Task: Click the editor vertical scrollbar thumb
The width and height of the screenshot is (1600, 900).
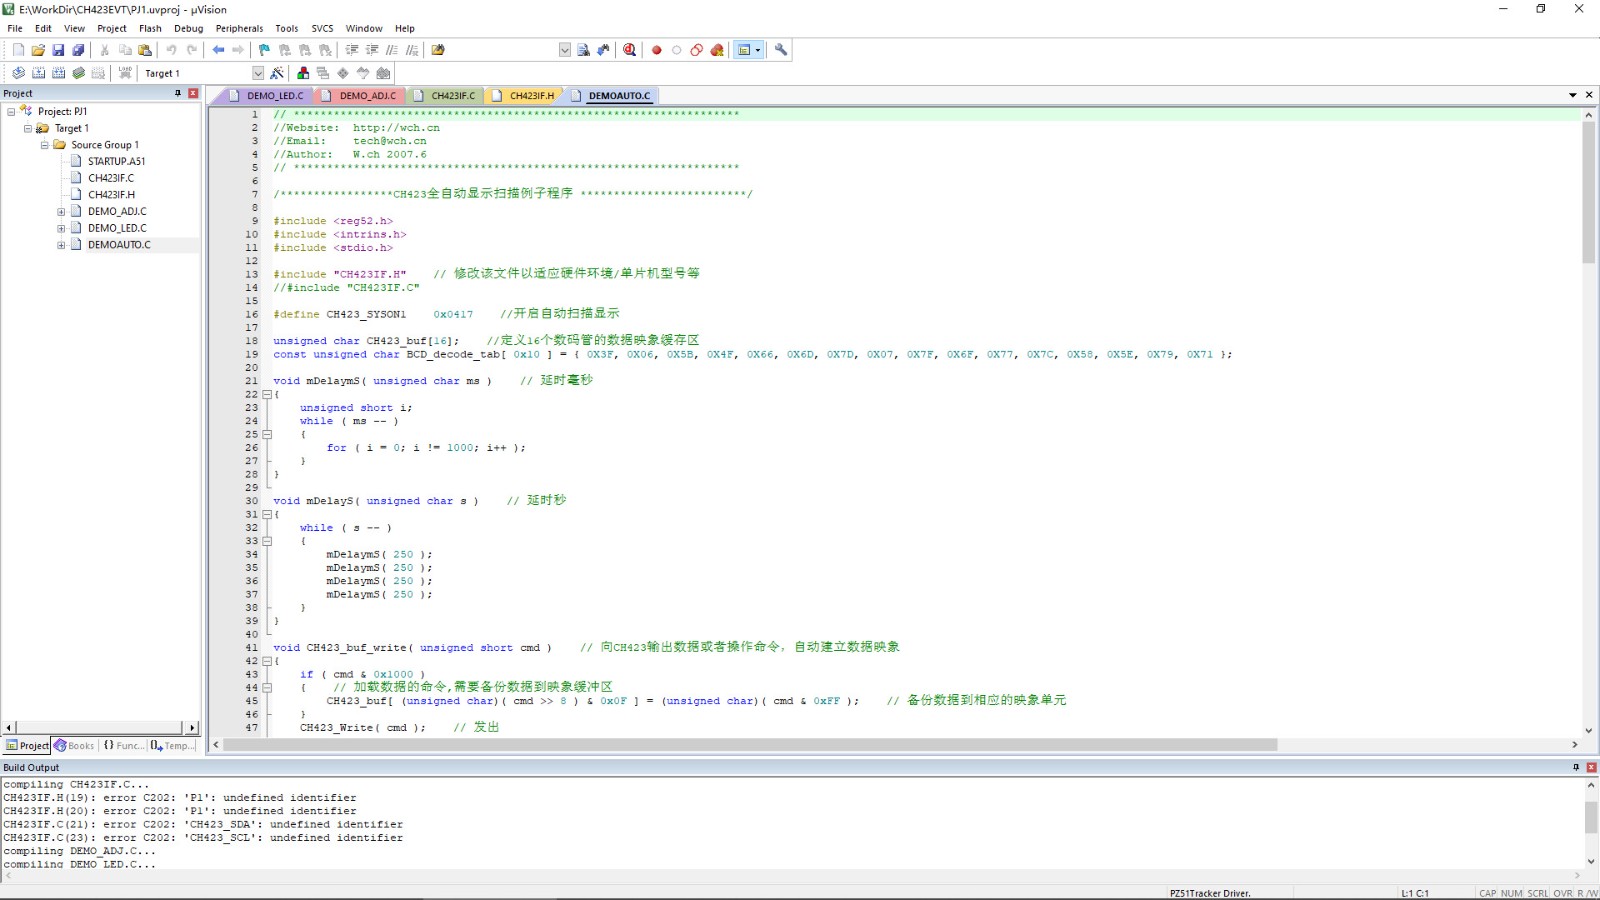Action: (x=1588, y=192)
